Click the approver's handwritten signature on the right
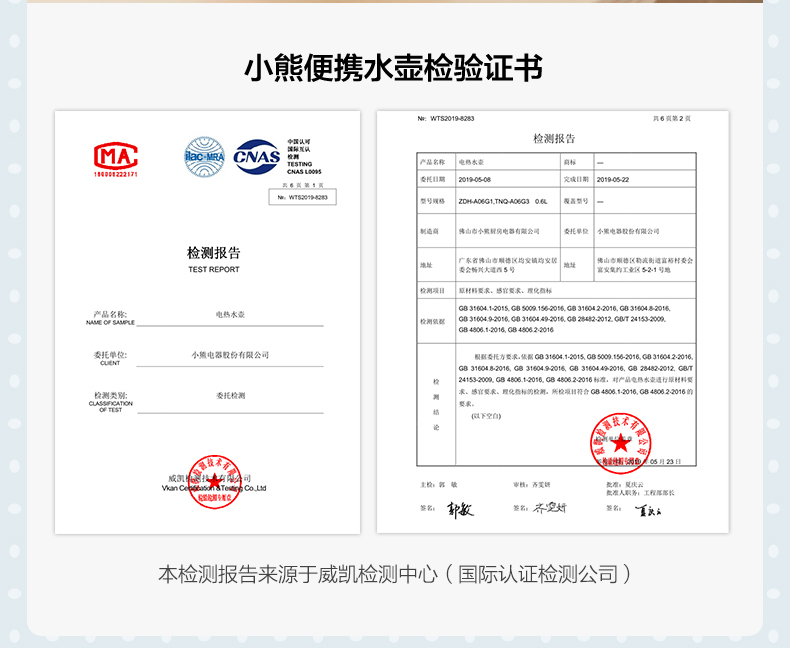 648,510
